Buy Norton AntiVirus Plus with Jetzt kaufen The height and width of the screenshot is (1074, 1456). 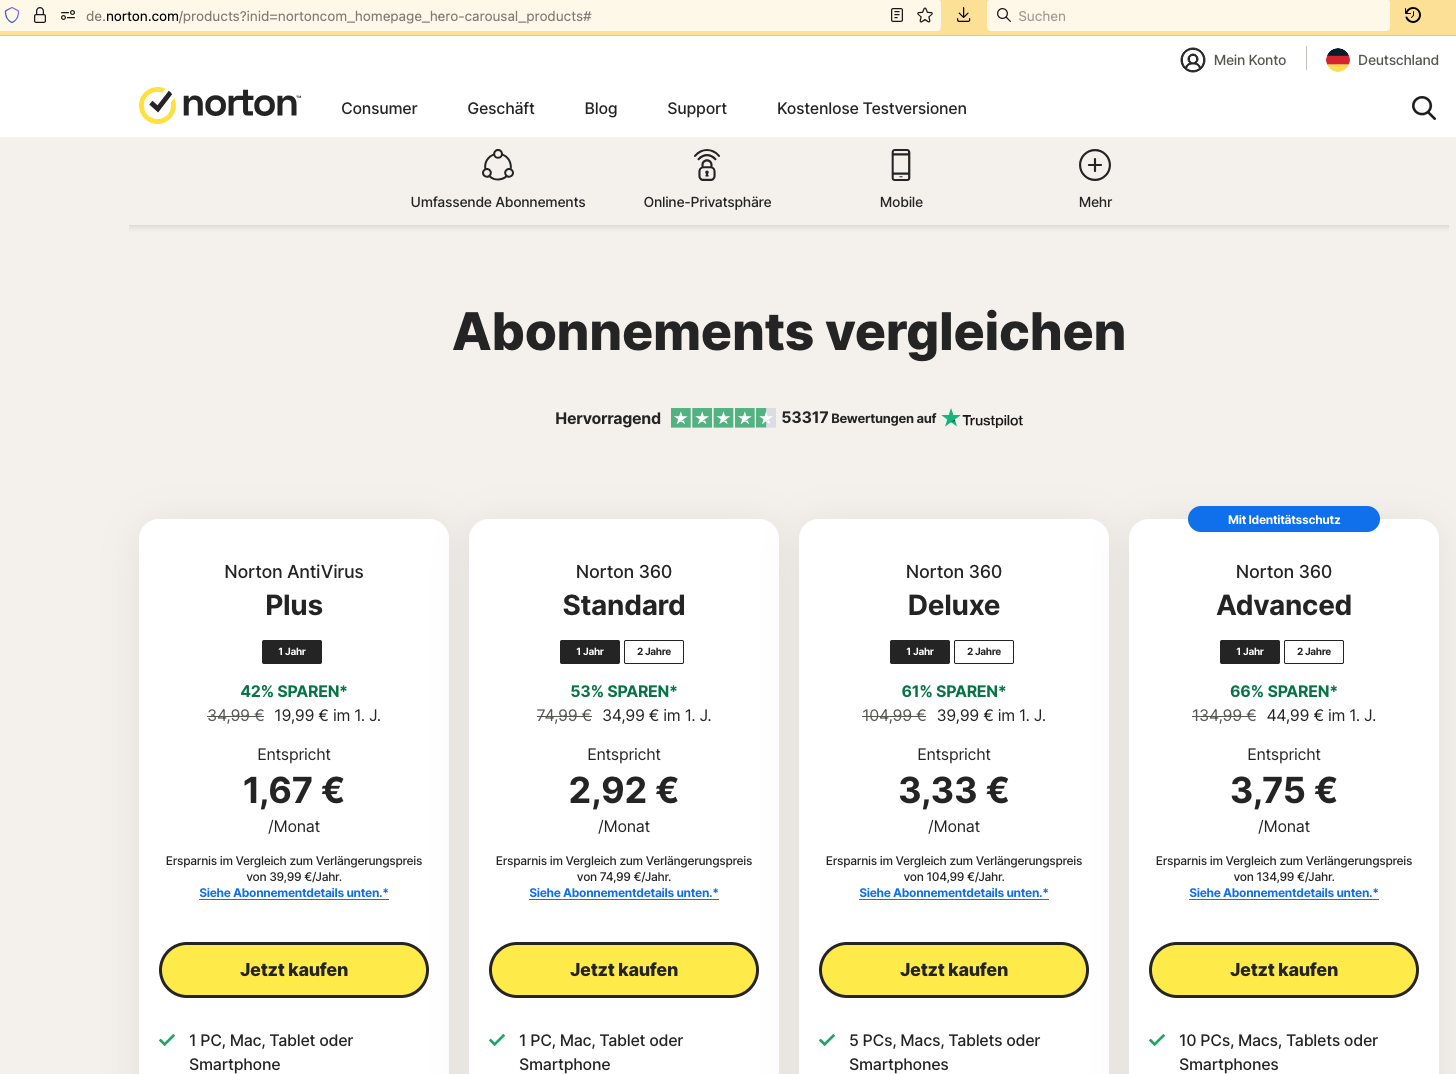[x=294, y=970]
